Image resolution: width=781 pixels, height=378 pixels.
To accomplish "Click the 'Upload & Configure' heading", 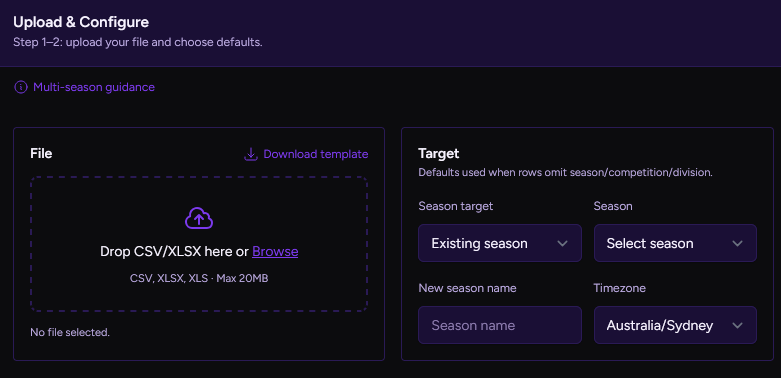I will [x=81, y=22].
